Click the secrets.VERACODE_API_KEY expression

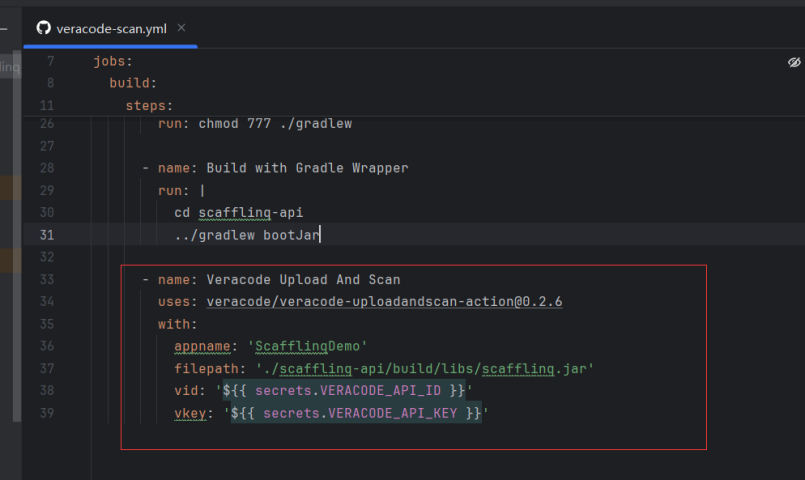360,413
